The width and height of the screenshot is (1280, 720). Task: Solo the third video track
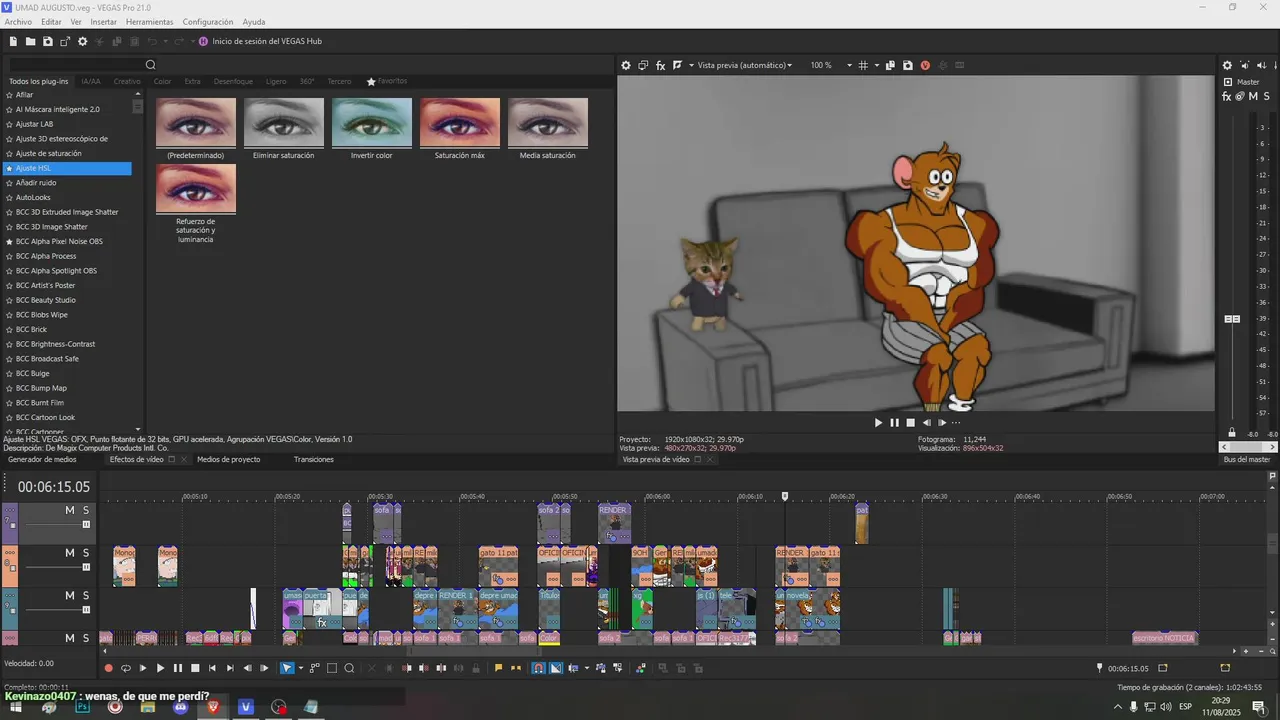click(86, 595)
